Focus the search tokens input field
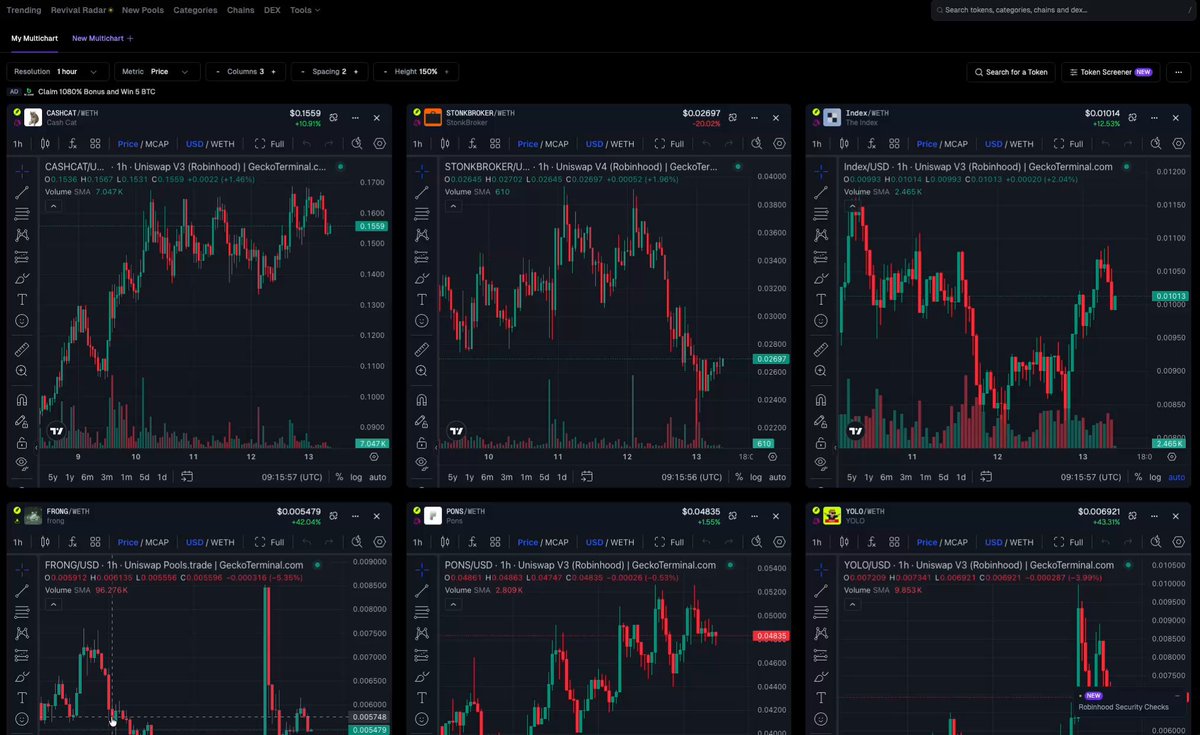This screenshot has height=735, width=1200. (1064, 10)
